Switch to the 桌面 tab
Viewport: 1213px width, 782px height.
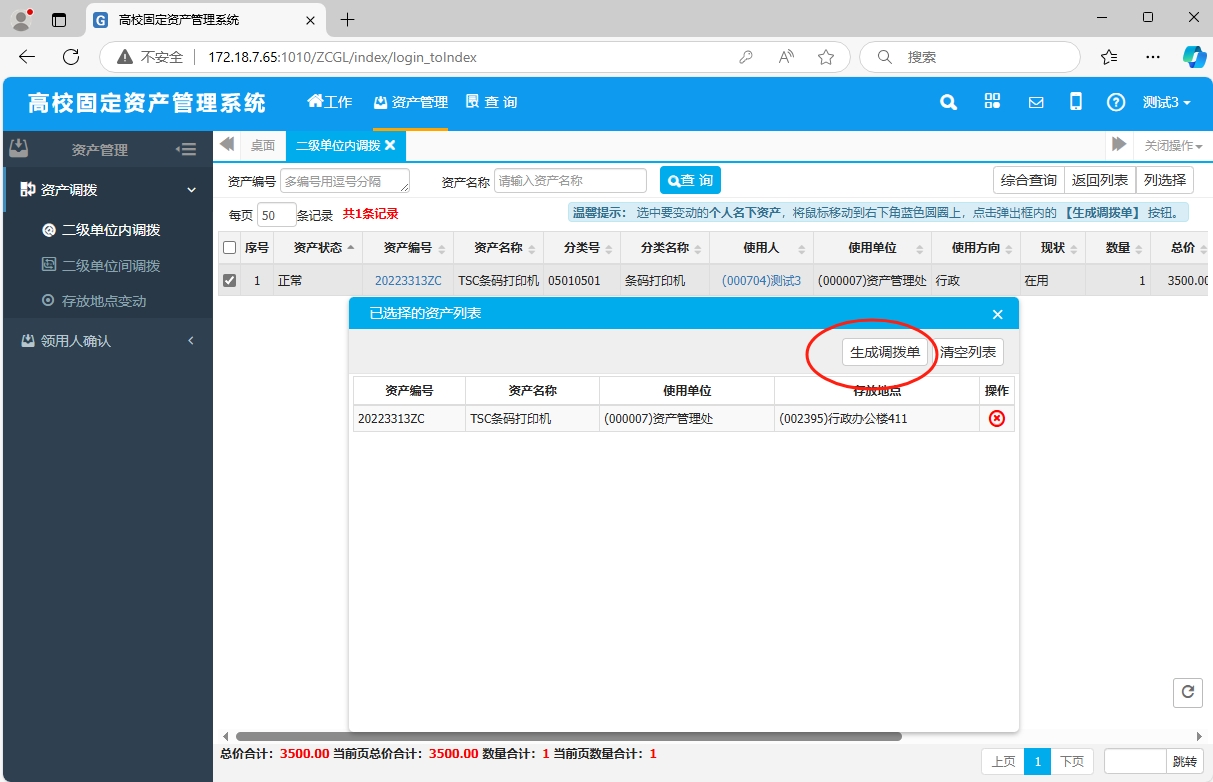click(x=262, y=146)
